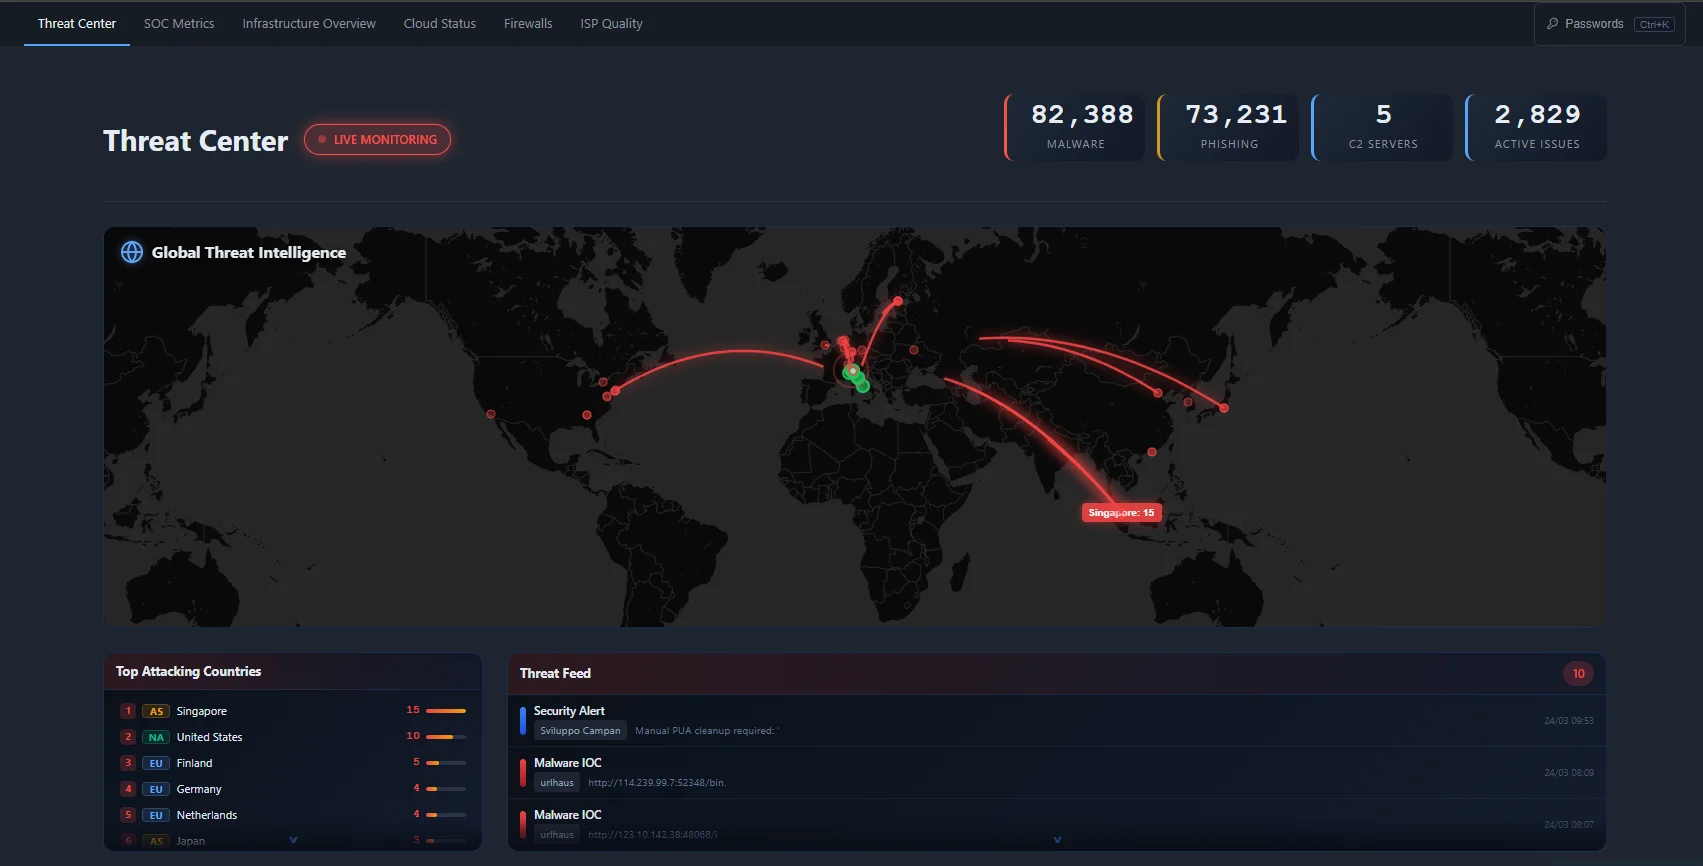Click the Top Attacking Countries header
1703x866 pixels.
point(293,672)
